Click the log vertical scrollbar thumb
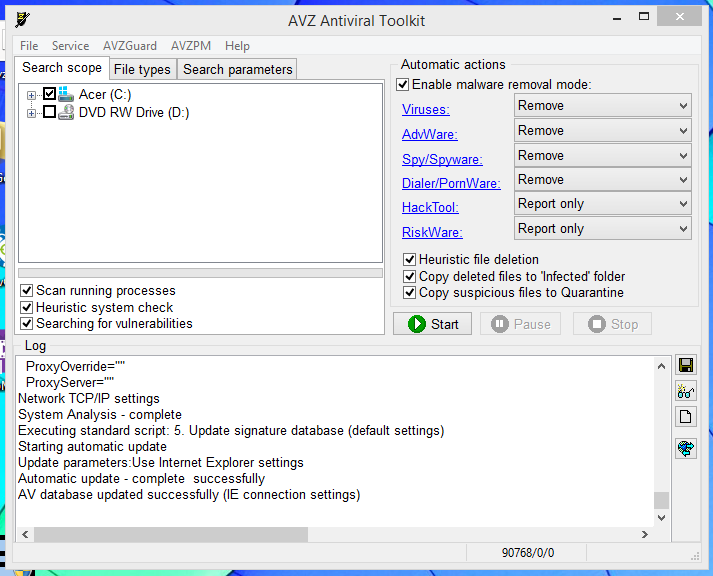 pyautogui.click(x=662, y=501)
